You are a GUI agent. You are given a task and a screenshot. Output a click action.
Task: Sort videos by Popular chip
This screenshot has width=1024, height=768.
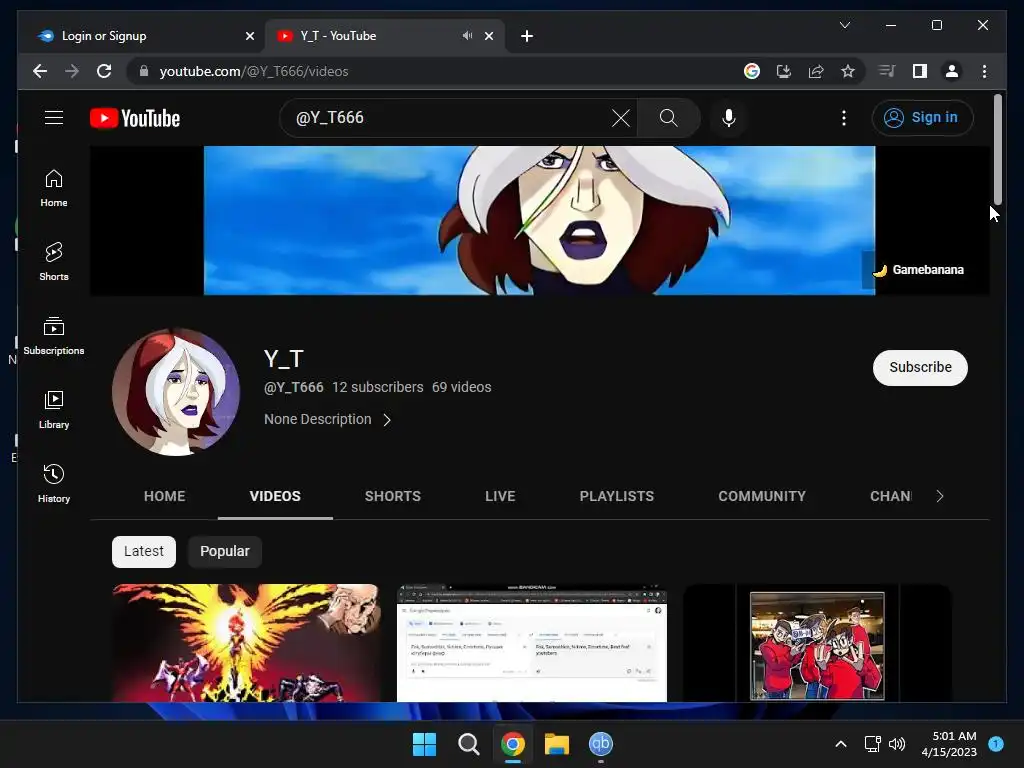225,552
